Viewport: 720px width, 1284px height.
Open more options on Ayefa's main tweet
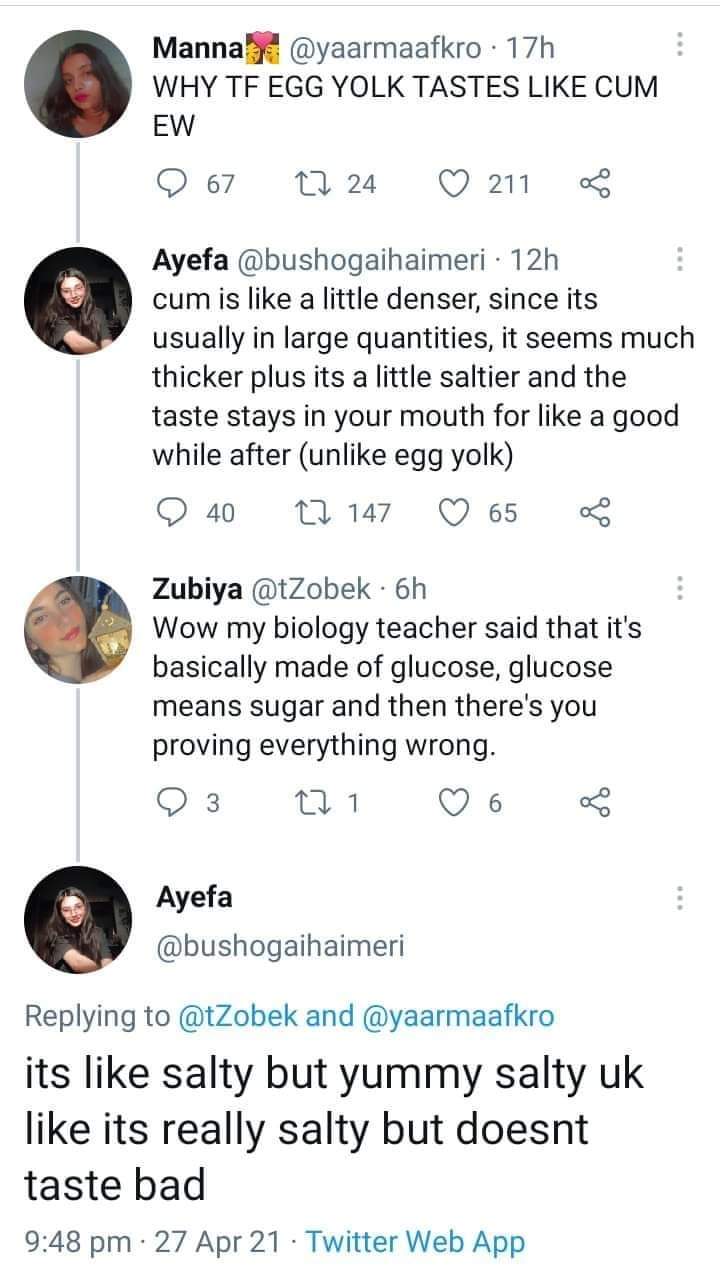[680, 897]
